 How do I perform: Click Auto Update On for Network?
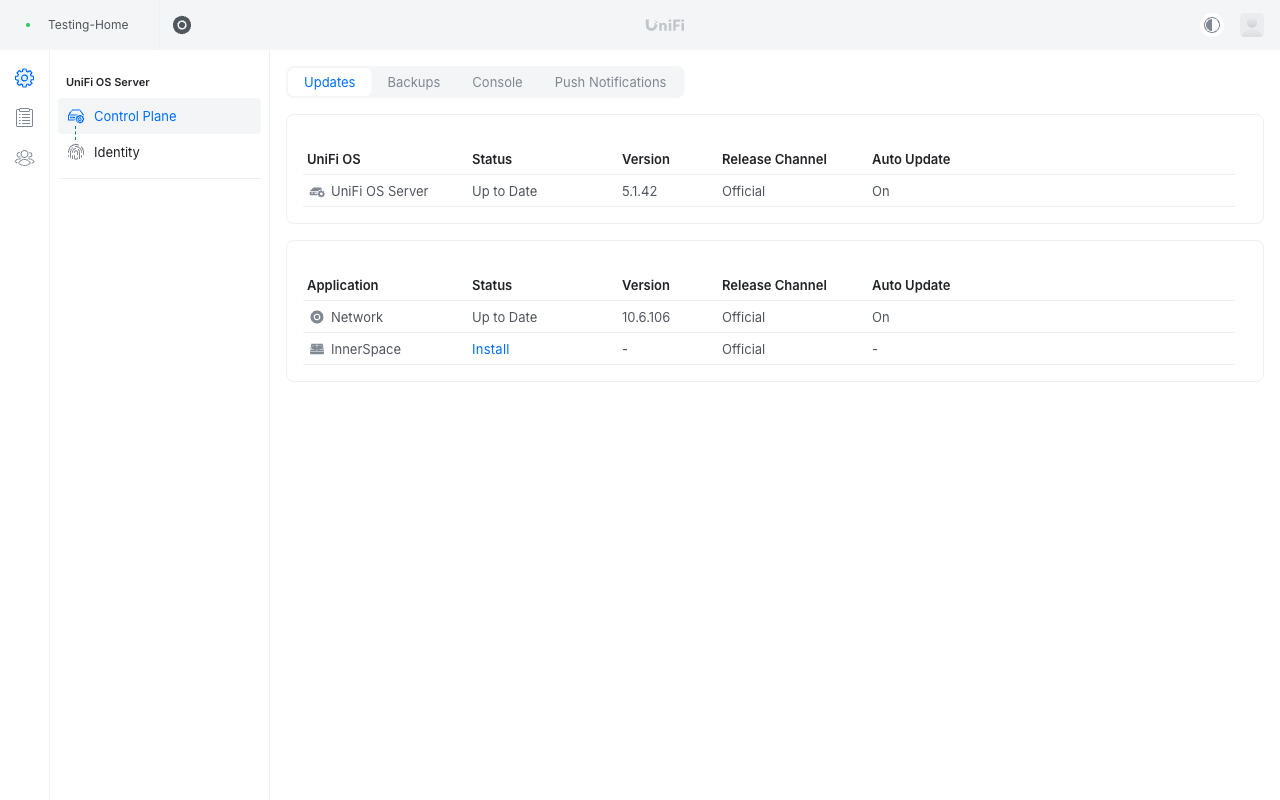pyautogui.click(x=881, y=317)
